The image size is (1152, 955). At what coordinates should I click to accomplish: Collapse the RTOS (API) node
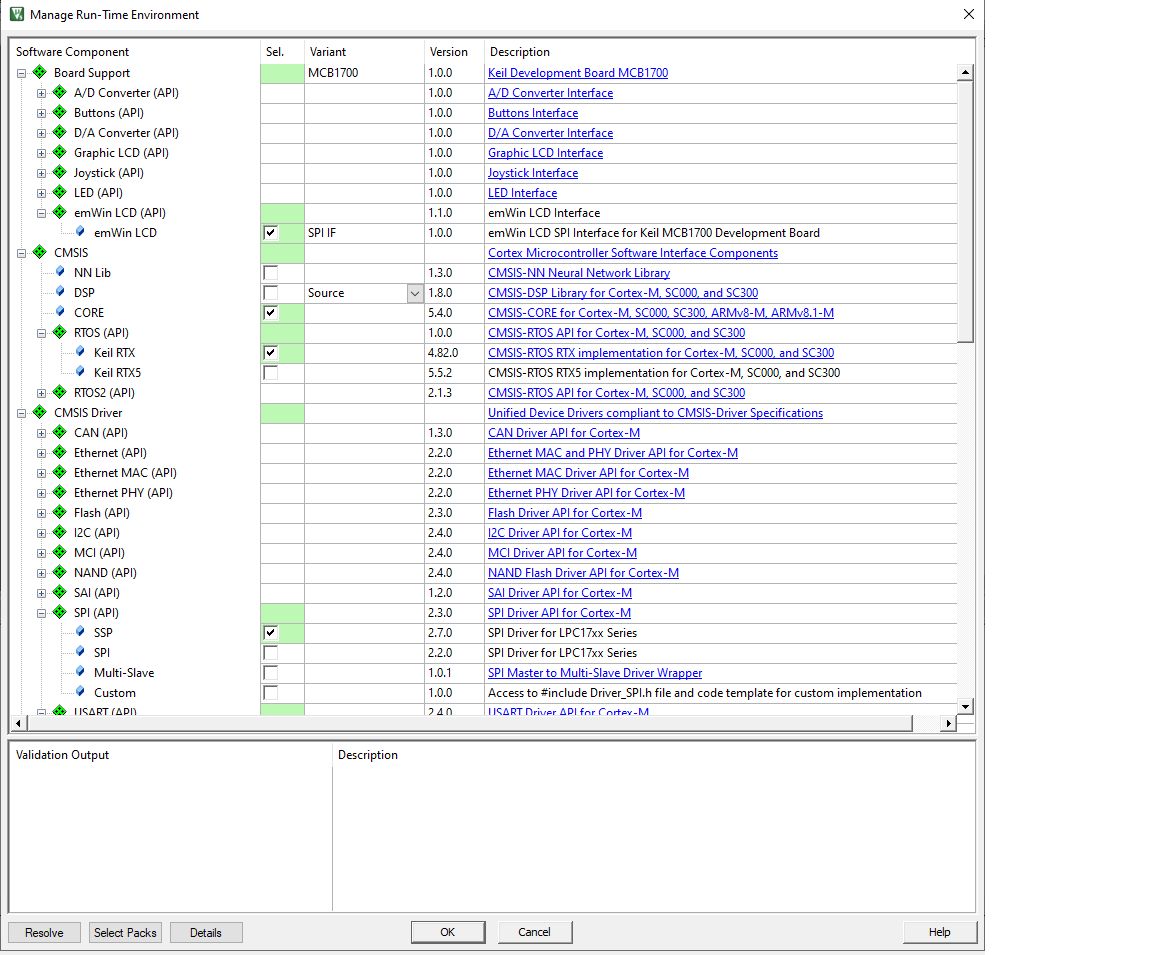click(x=41, y=333)
